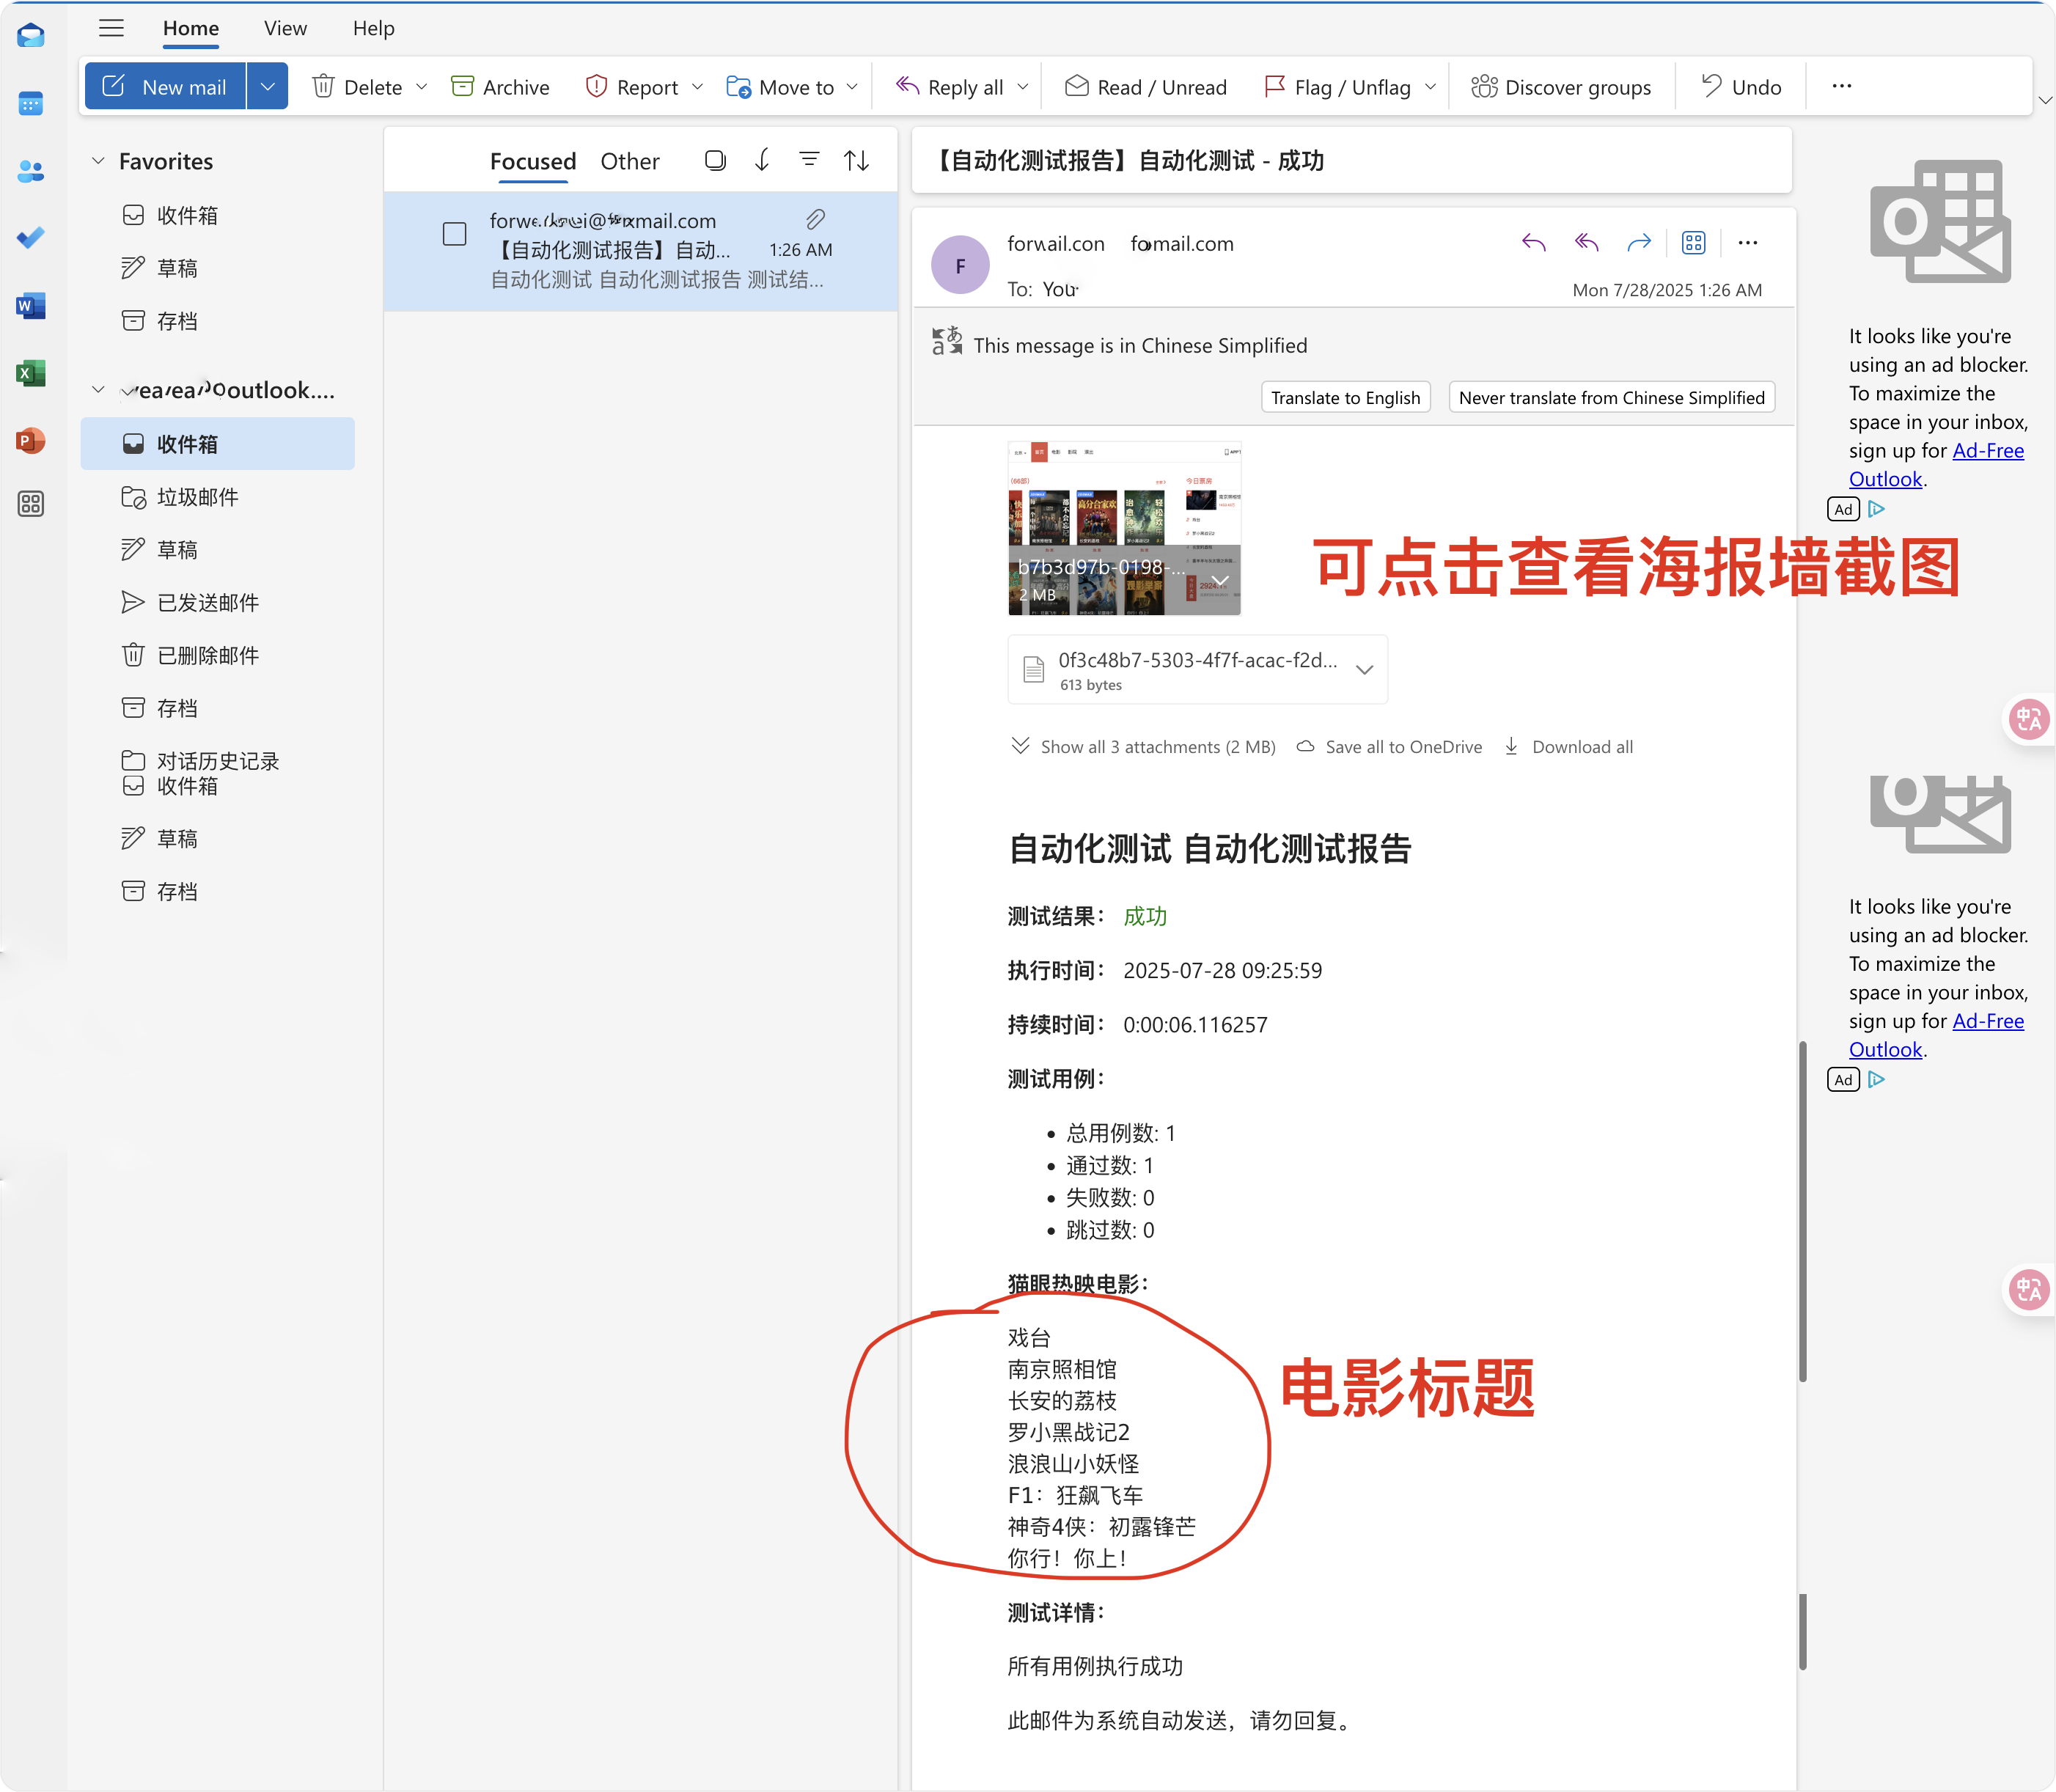Expand the Reply all dropdown arrow
The width and height of the screenshot is (2056, 1792).
click(1022, 87)
